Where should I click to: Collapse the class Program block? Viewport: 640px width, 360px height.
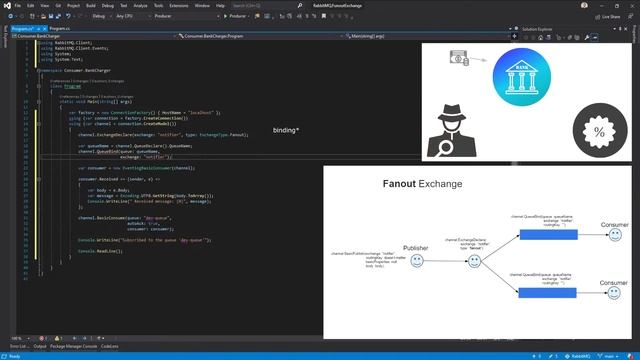point(39,86)
